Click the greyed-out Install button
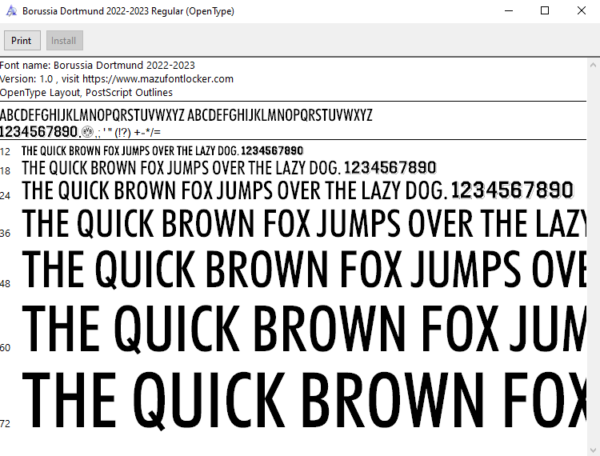The width and height of the screenshot is (600, 456). 64,41
